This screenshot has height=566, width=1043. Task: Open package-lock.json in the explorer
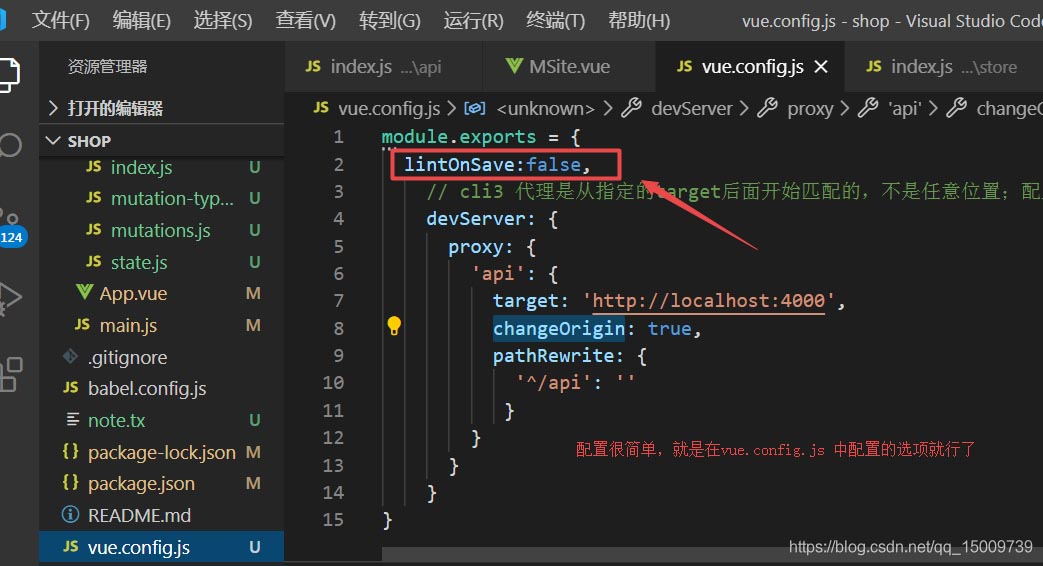pos(162,452)
